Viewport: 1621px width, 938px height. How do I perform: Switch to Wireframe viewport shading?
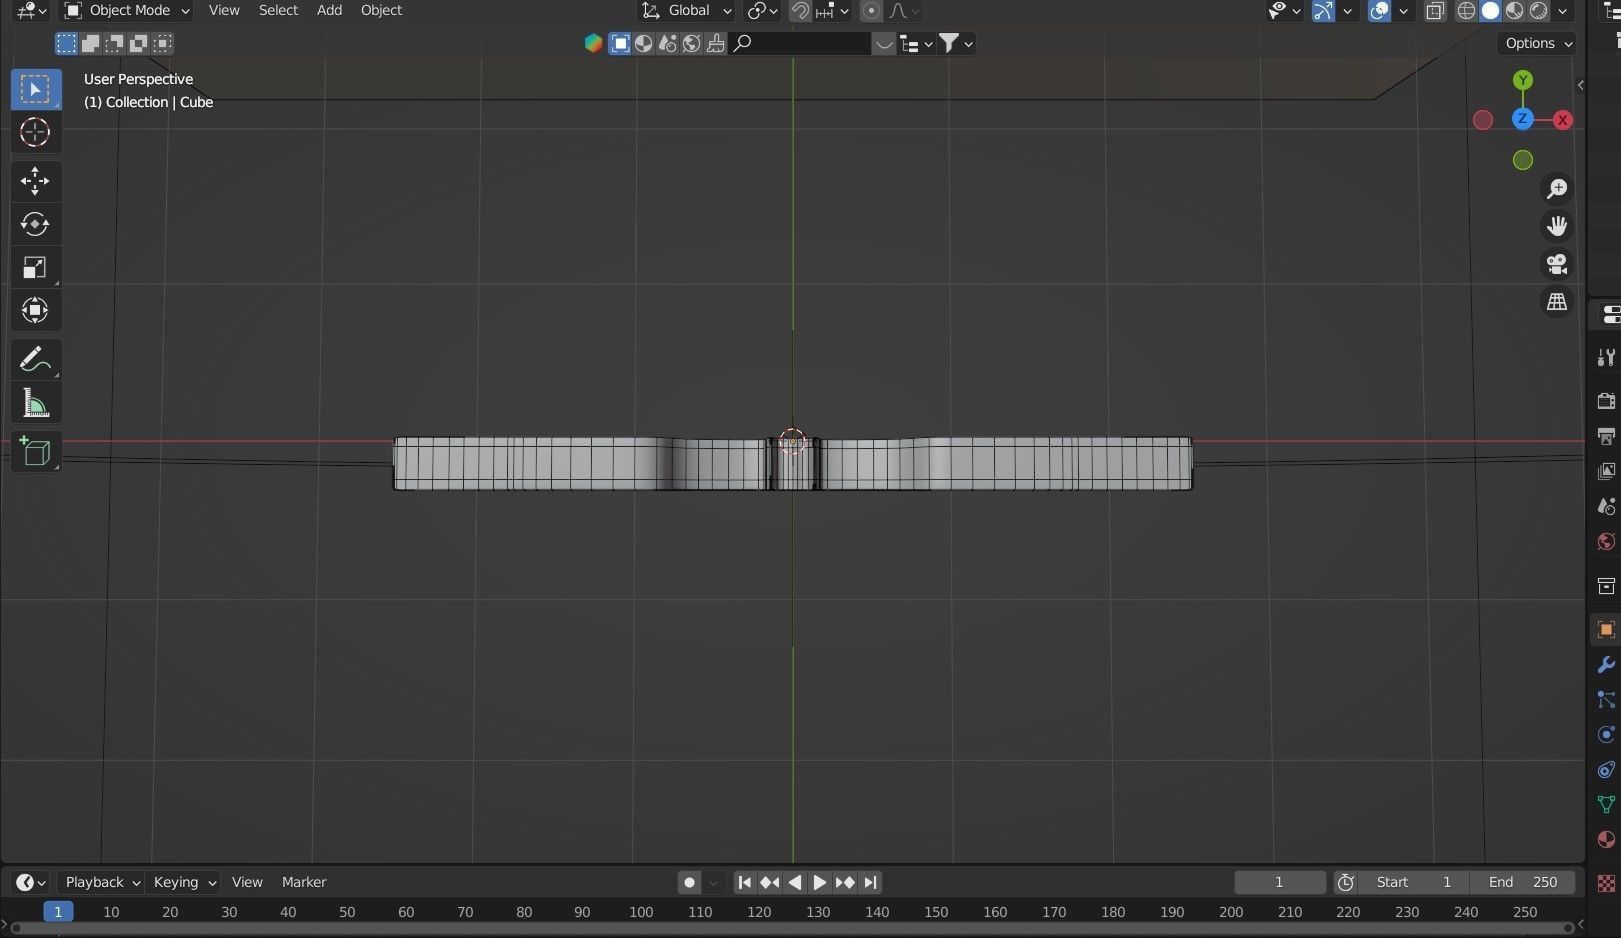coord(1466,11)
